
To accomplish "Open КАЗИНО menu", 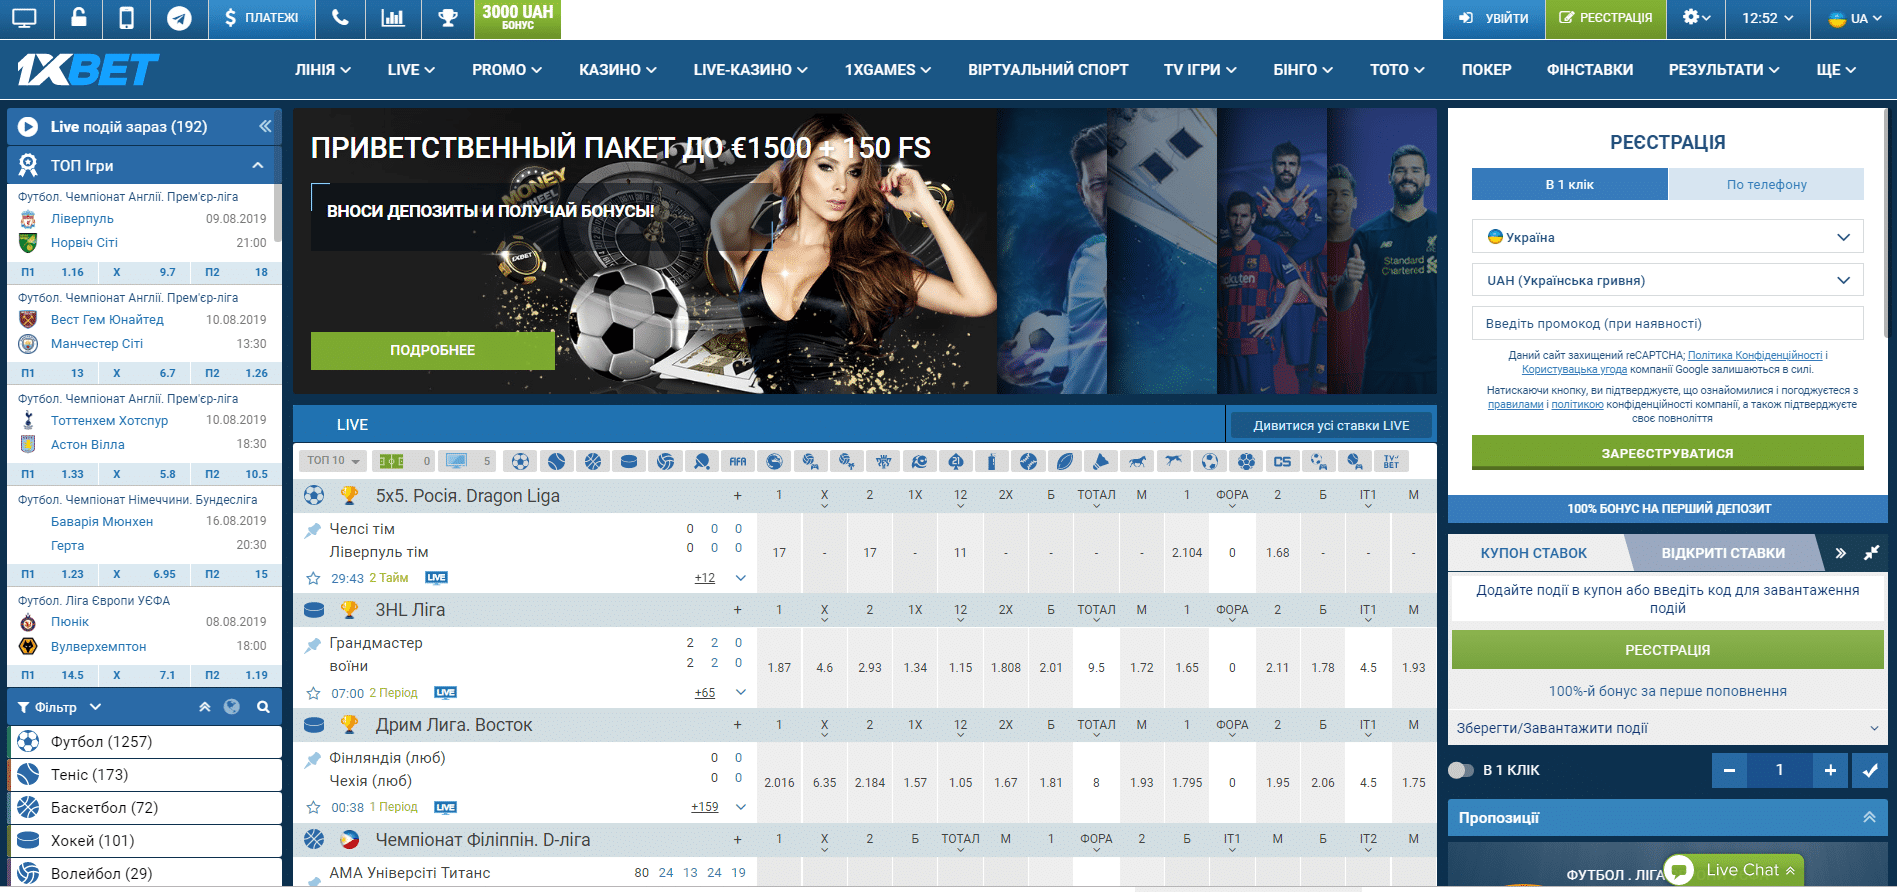I will [618, 70].
